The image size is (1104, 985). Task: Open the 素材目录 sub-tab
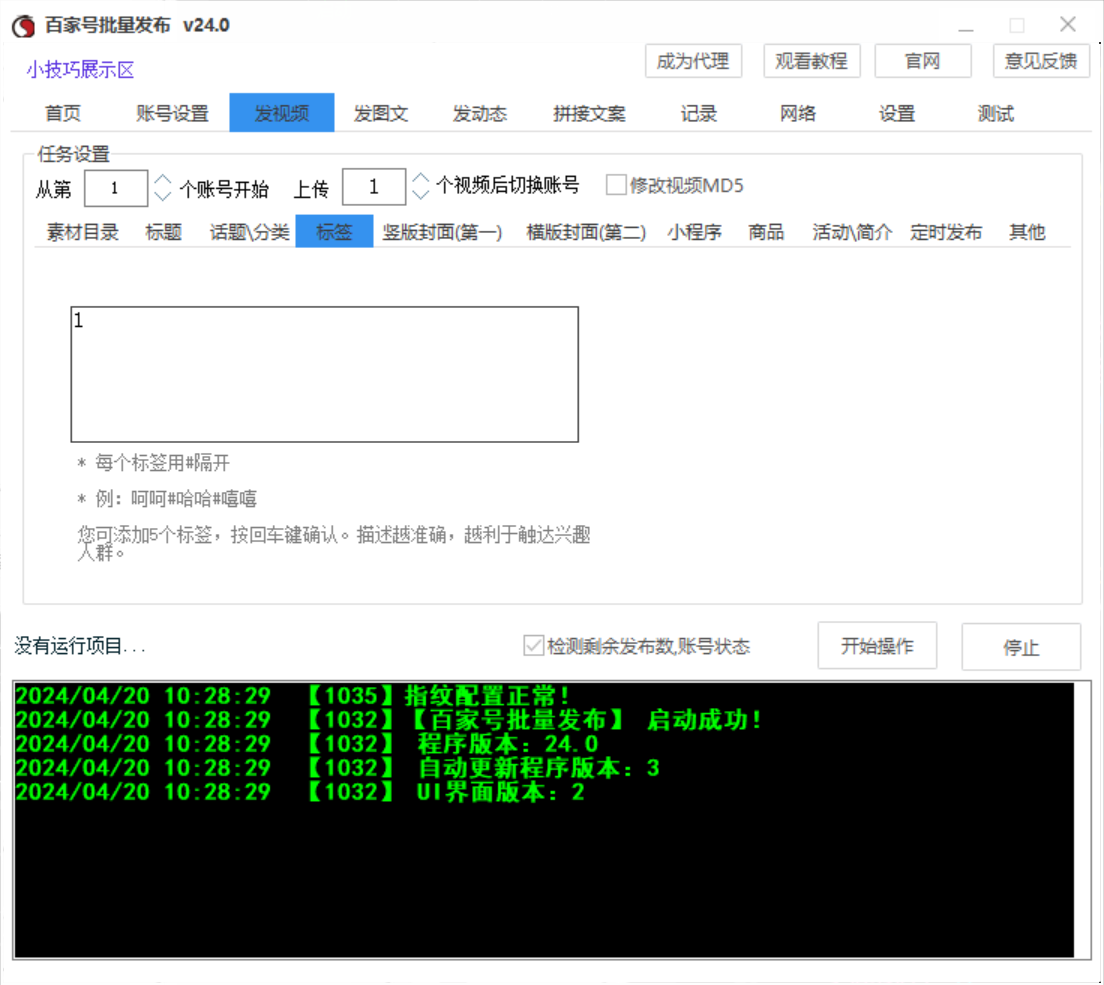coord(82,232)
